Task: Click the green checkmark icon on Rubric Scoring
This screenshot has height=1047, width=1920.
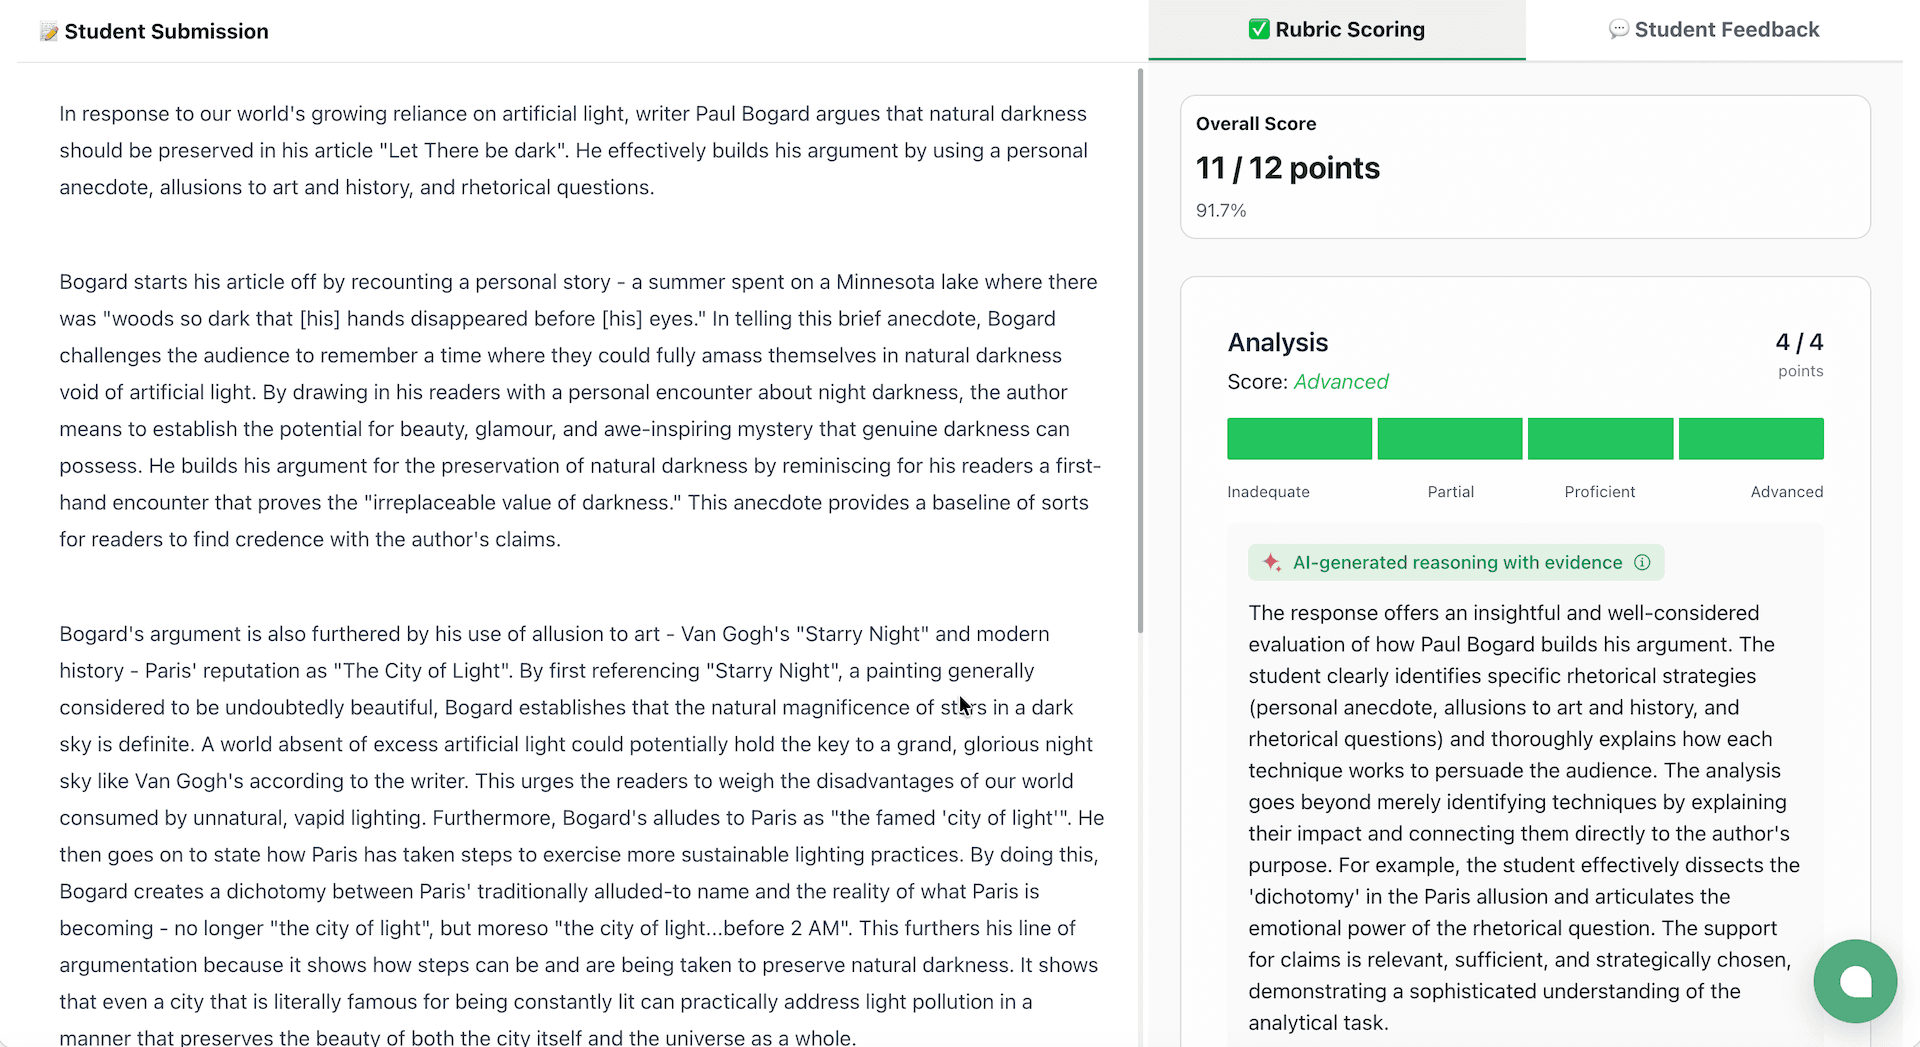Action: 1259,29
